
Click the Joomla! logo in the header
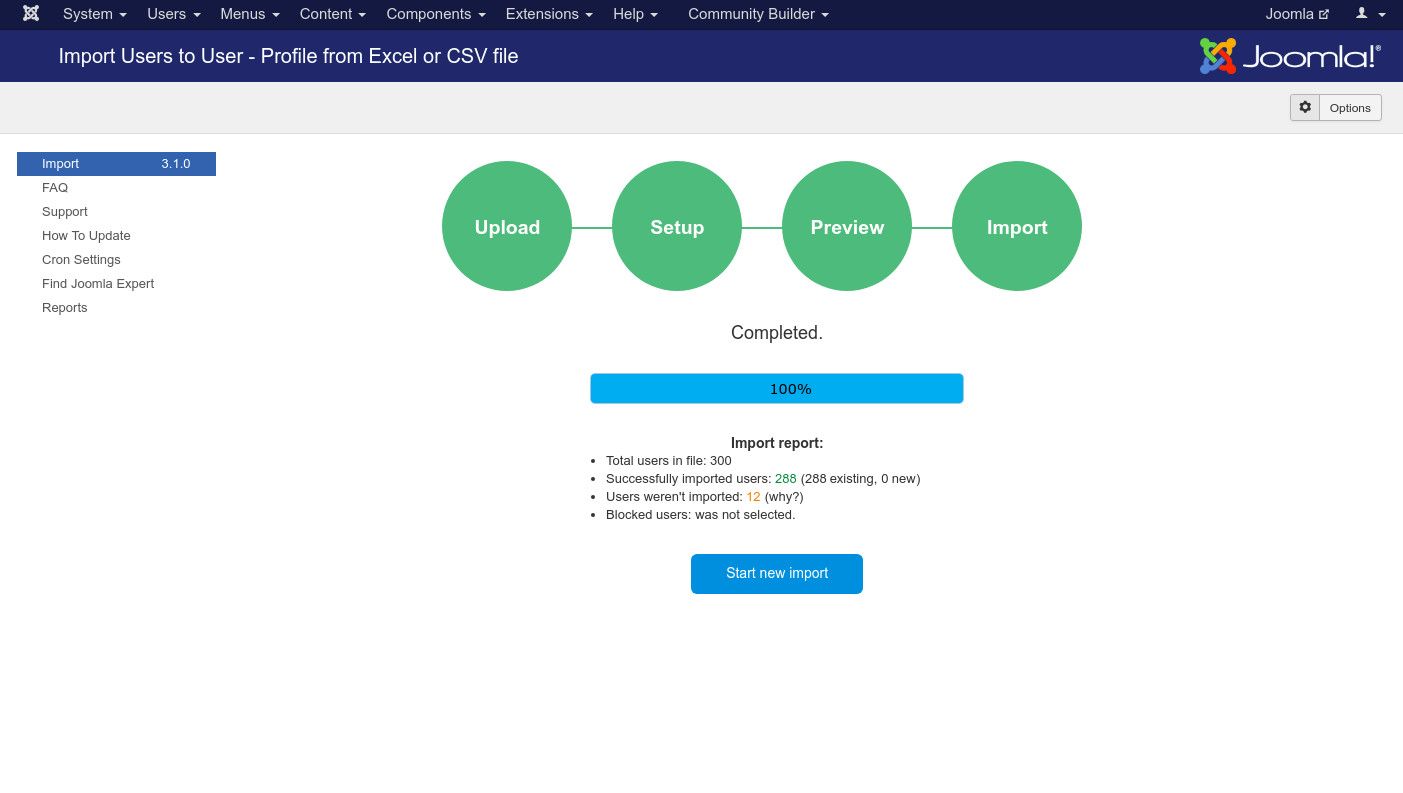pyautogui.click(x=1290, y=56)
